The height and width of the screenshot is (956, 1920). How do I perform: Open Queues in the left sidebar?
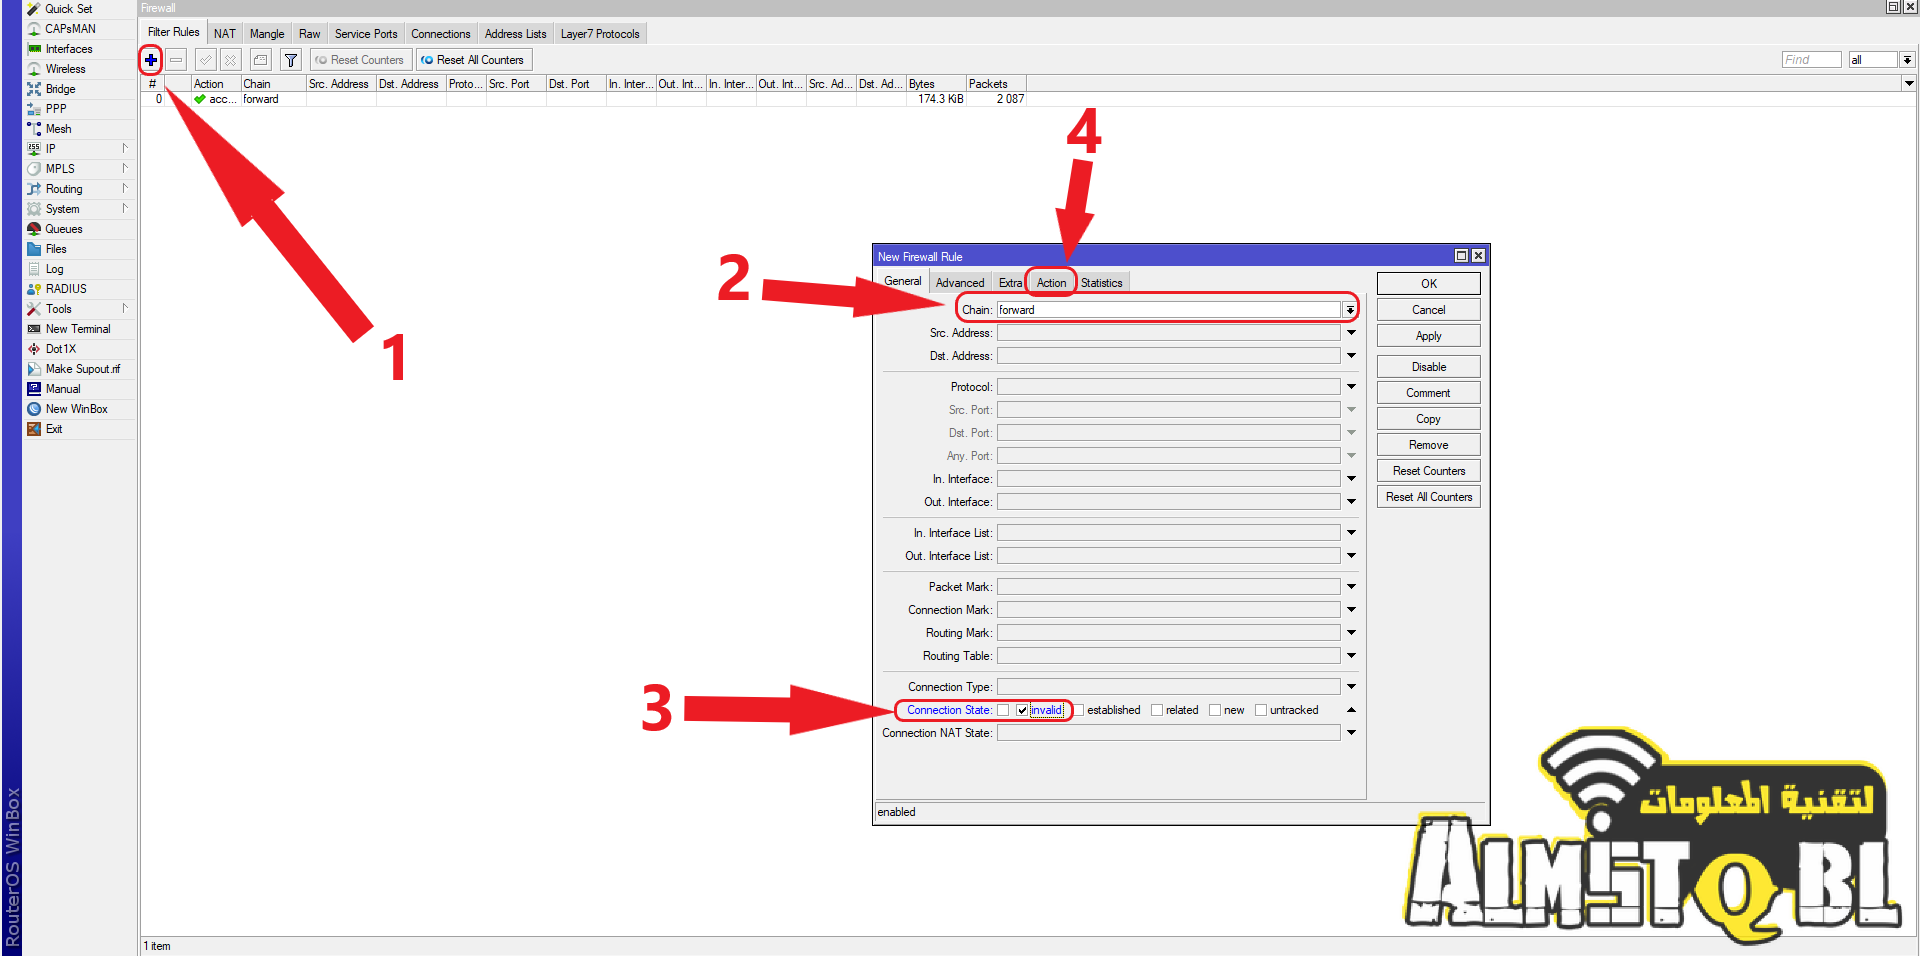click(x=63, y=229)
